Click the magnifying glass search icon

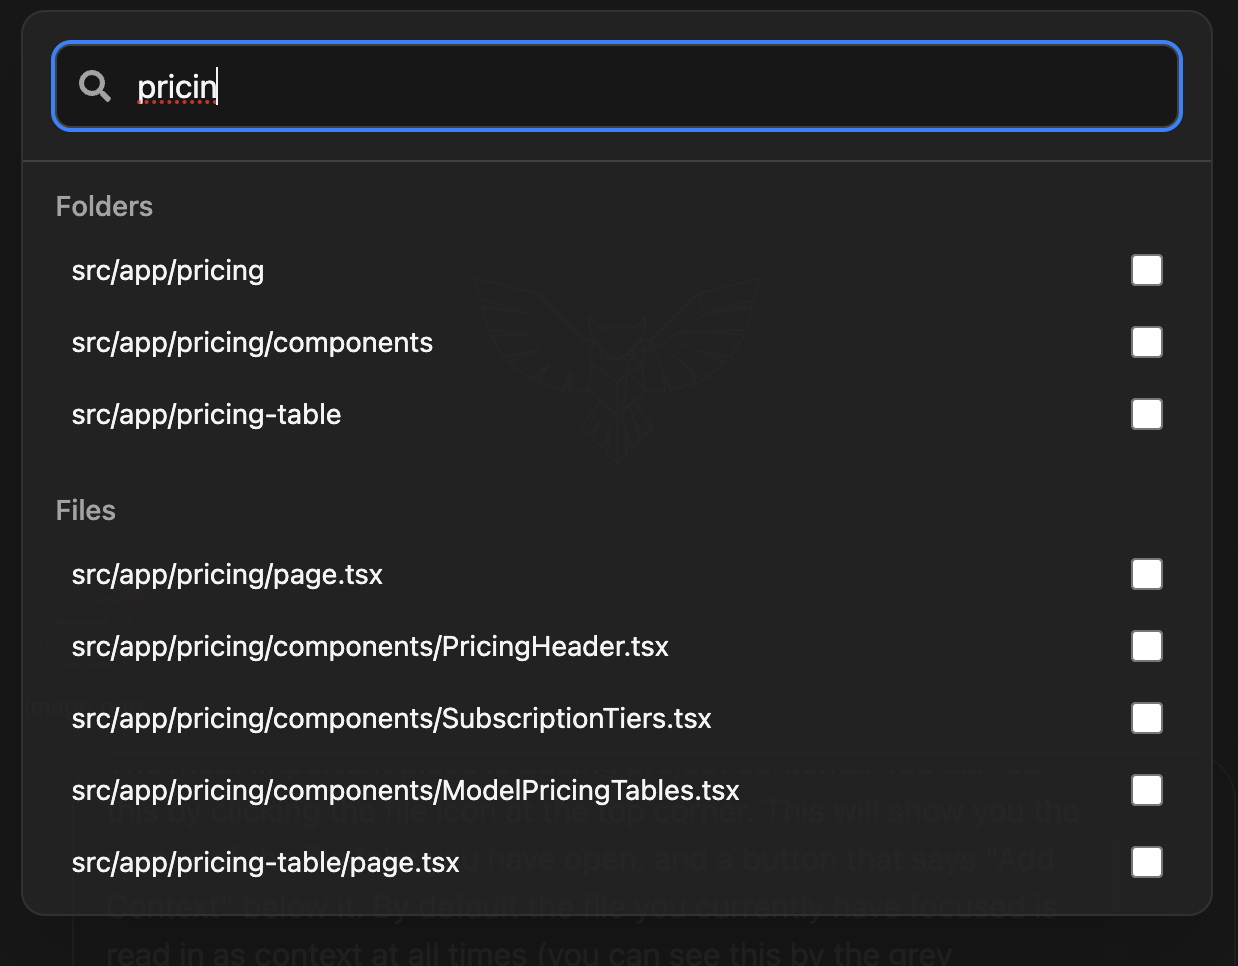95,86
